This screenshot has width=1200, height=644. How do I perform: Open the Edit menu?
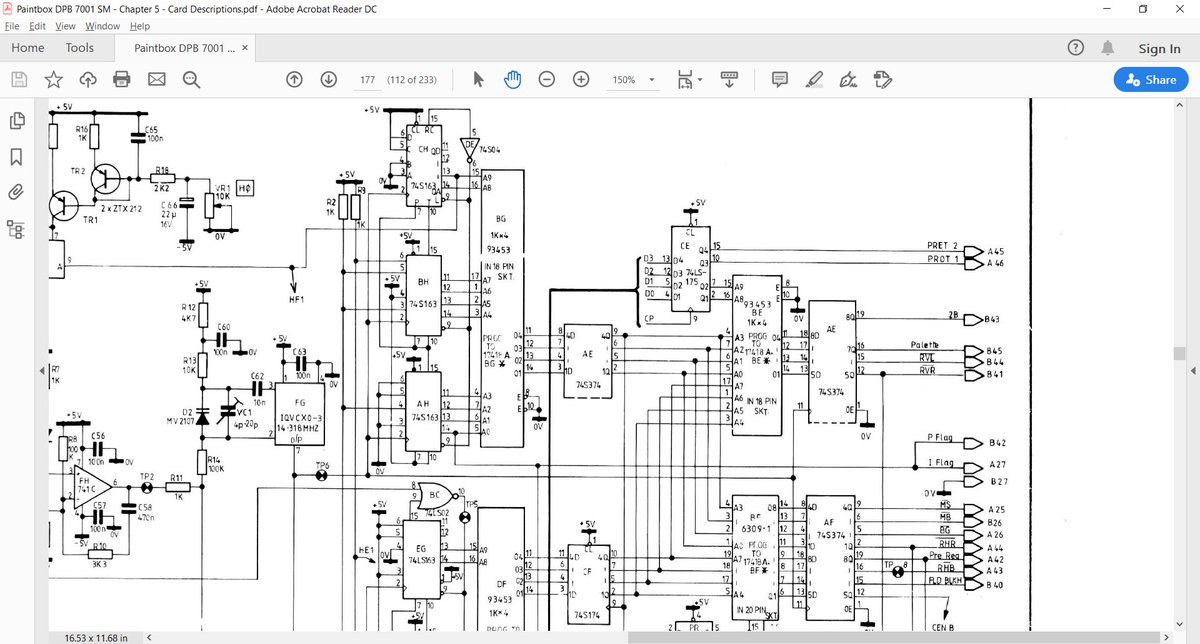(x=38, y=26)
